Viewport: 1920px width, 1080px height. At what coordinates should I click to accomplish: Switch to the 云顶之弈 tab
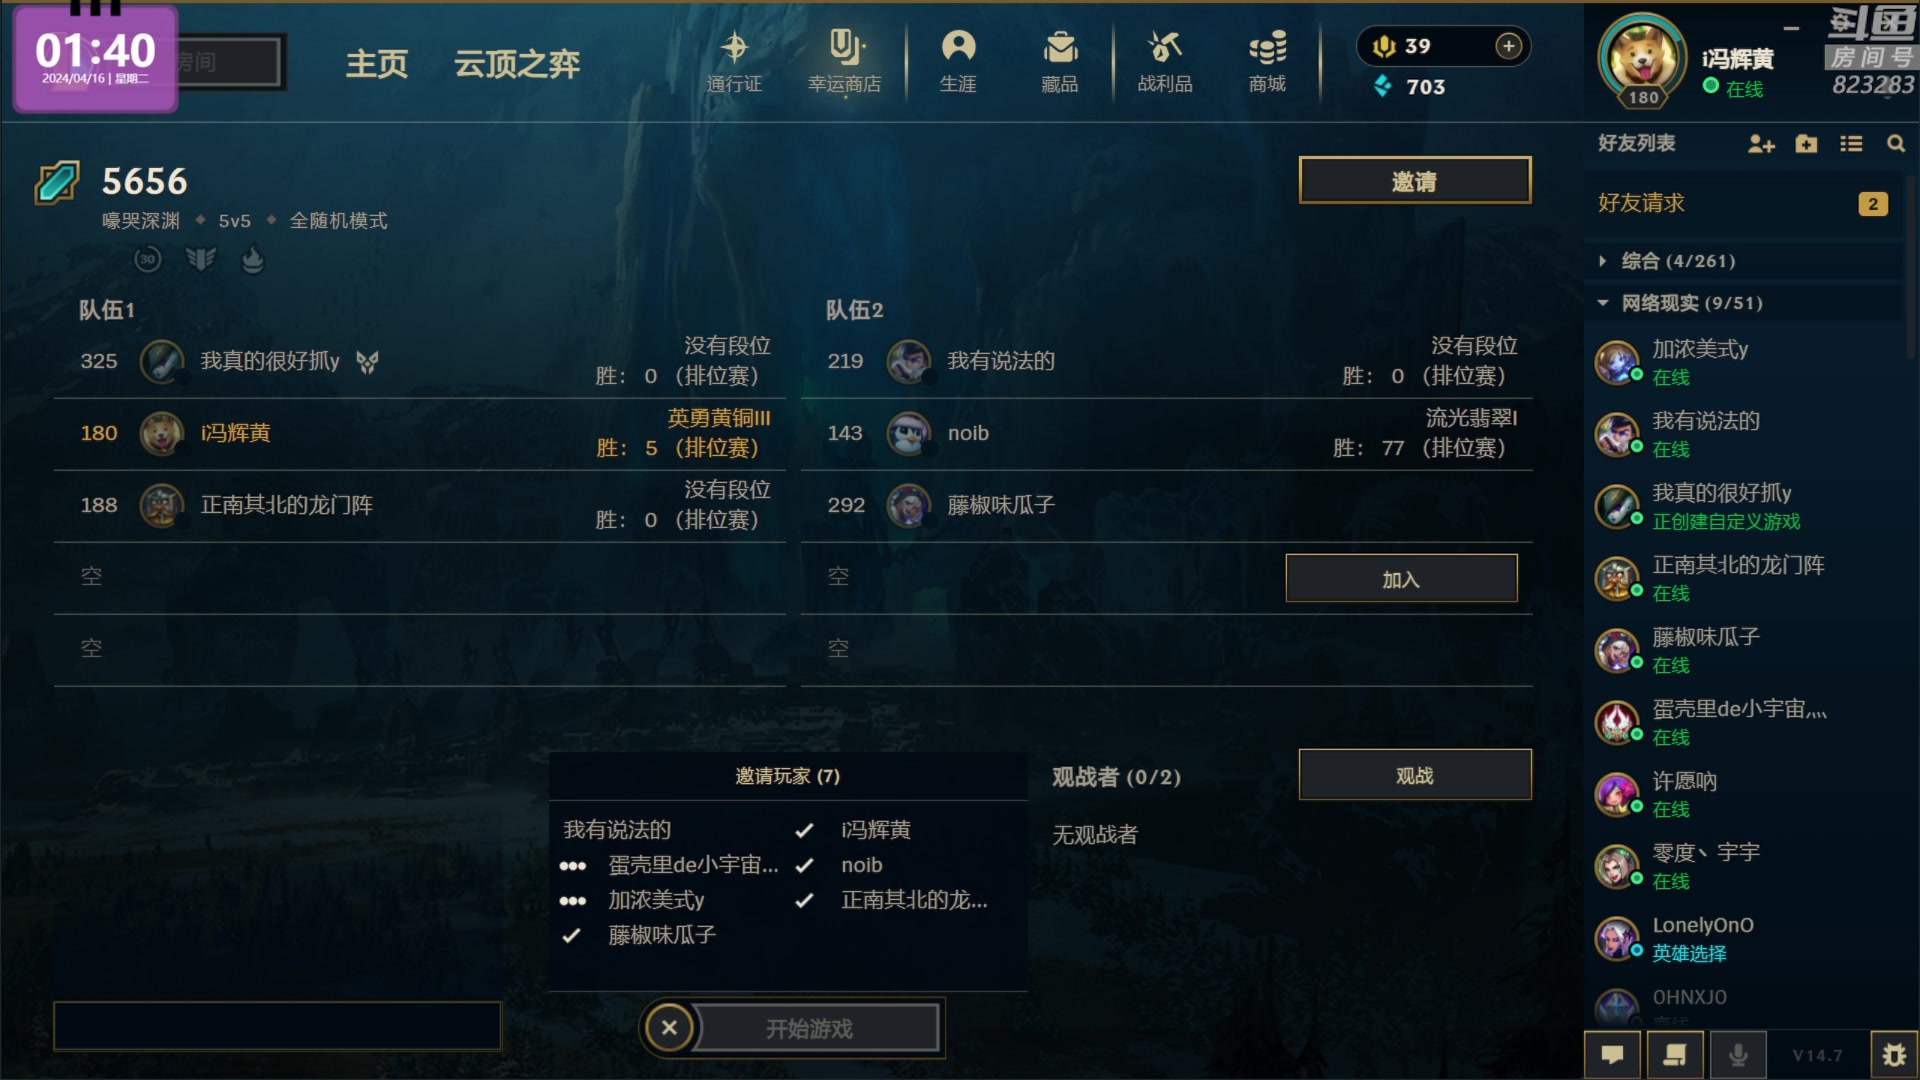point(517,64)
